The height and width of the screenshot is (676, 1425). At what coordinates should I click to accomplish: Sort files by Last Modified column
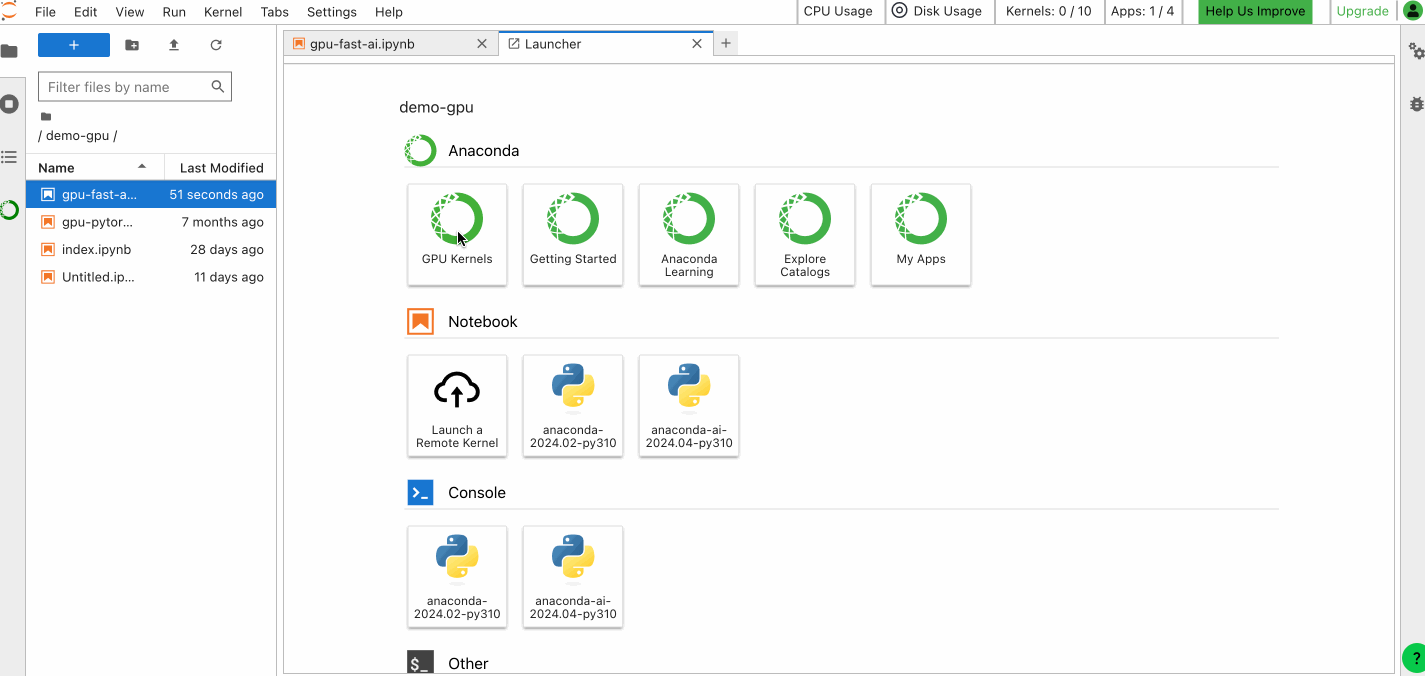click(x=219, y=168)
